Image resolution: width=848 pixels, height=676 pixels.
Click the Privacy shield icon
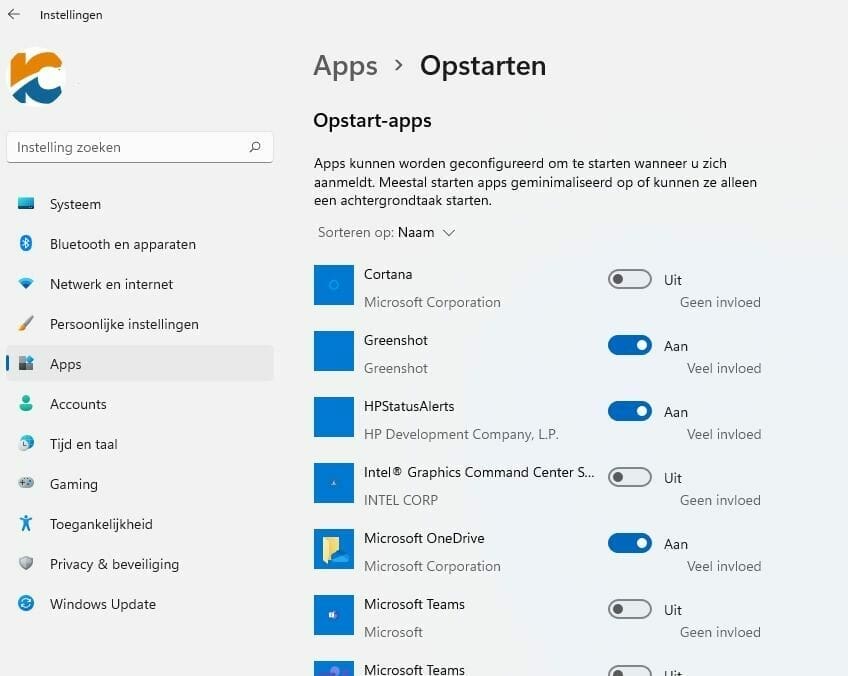25,563
